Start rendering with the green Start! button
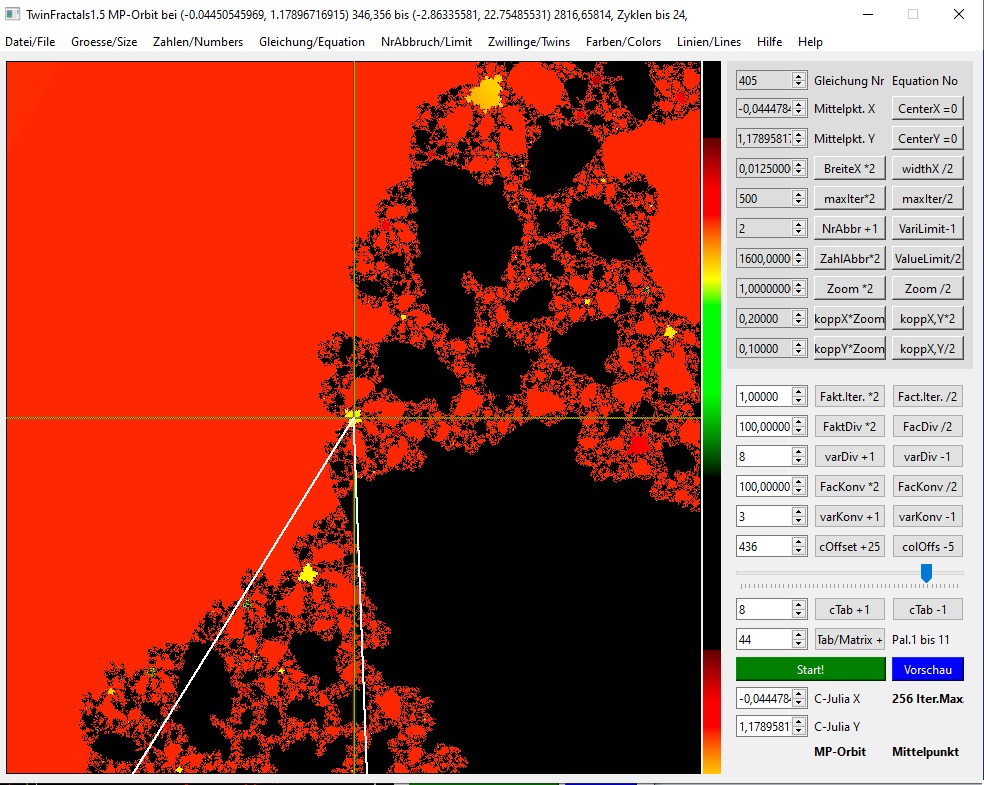This screenshot has width=984, height=785. pos(811,670)
